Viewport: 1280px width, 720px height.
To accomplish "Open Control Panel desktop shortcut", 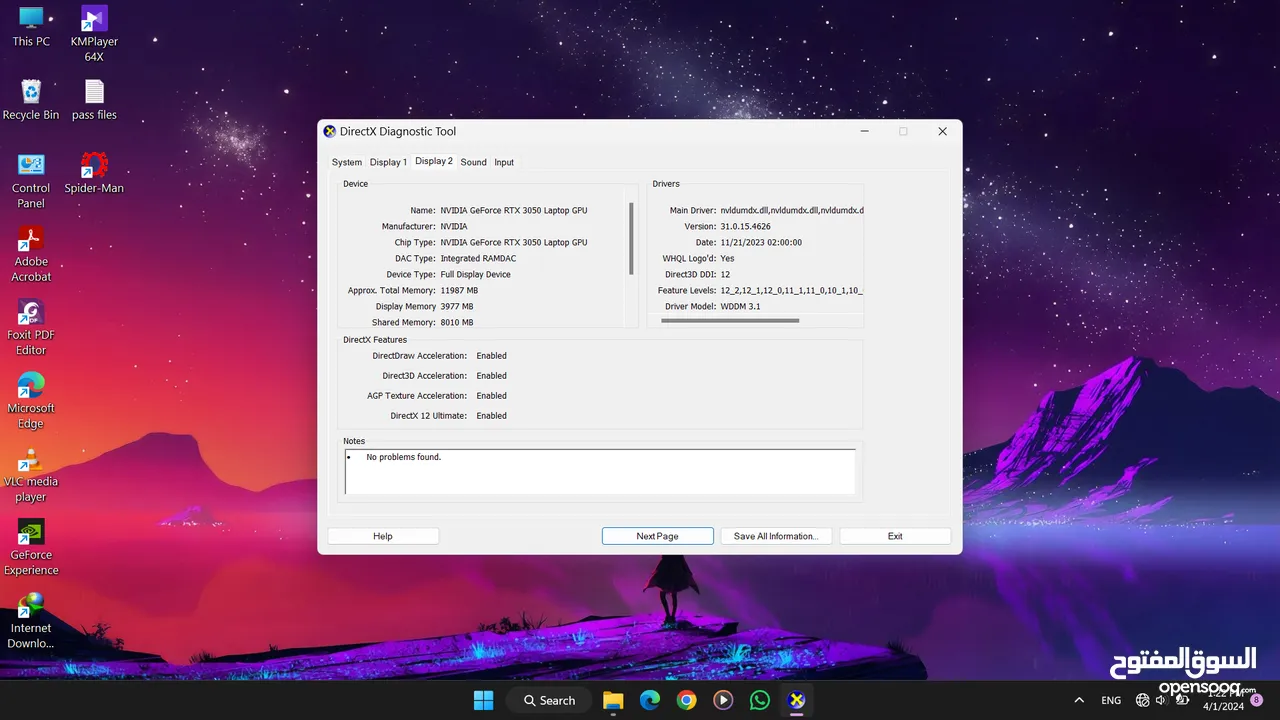I will (x=31, y=180).
